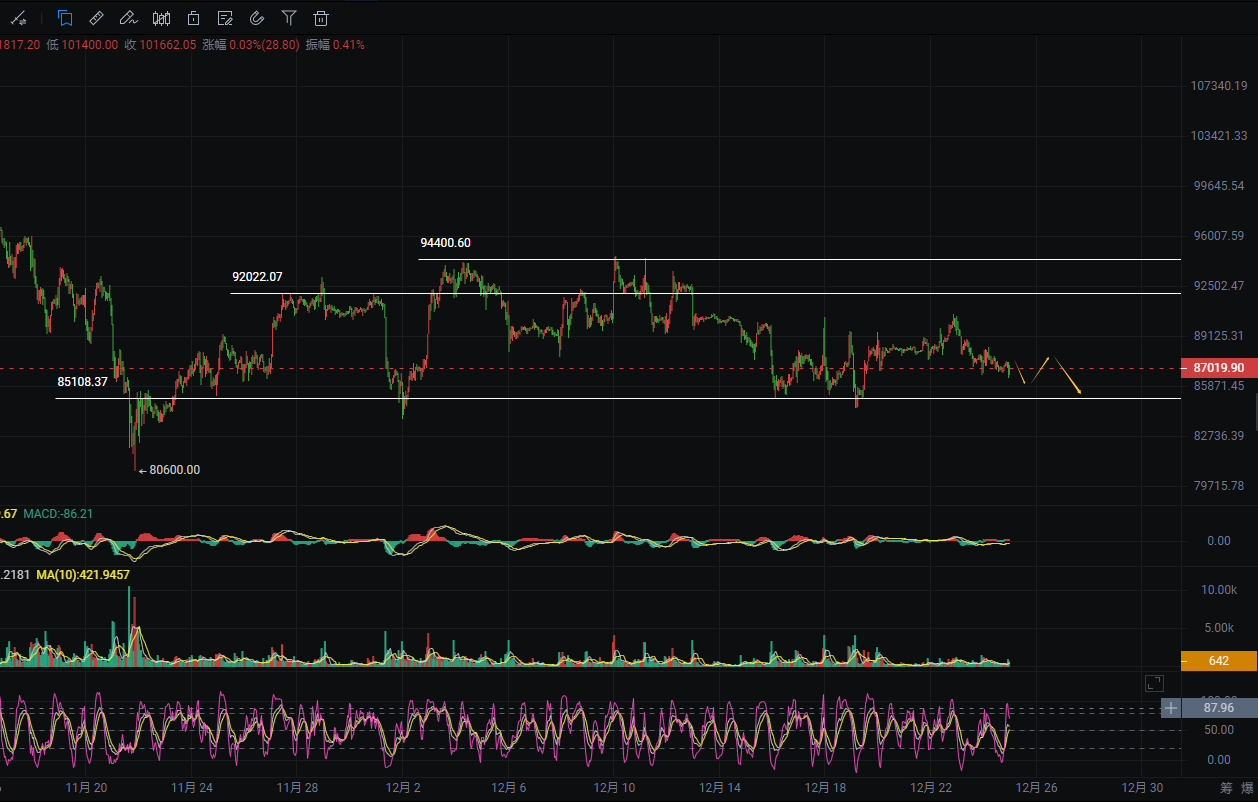1258x802 pixels.
Task: Click the fullscreen expand icon
Action: (x=1154, y=683)
